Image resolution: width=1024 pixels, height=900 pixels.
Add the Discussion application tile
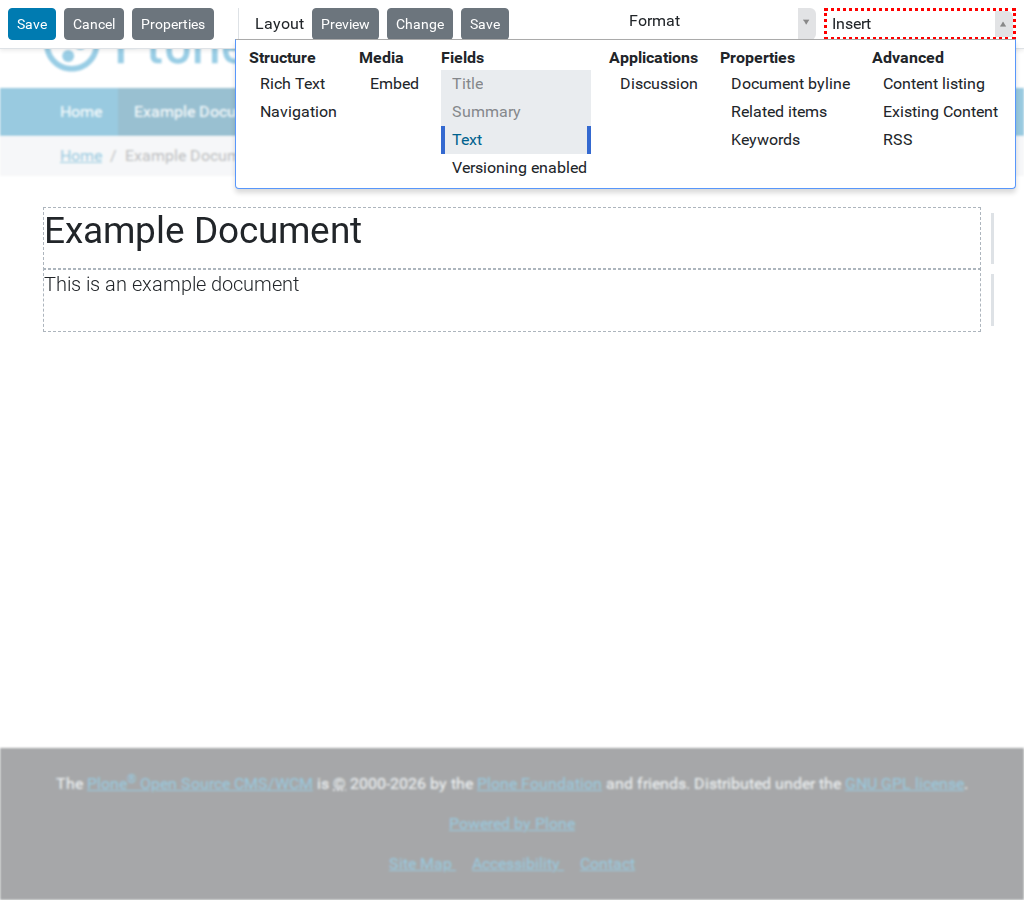coord(659,84)
